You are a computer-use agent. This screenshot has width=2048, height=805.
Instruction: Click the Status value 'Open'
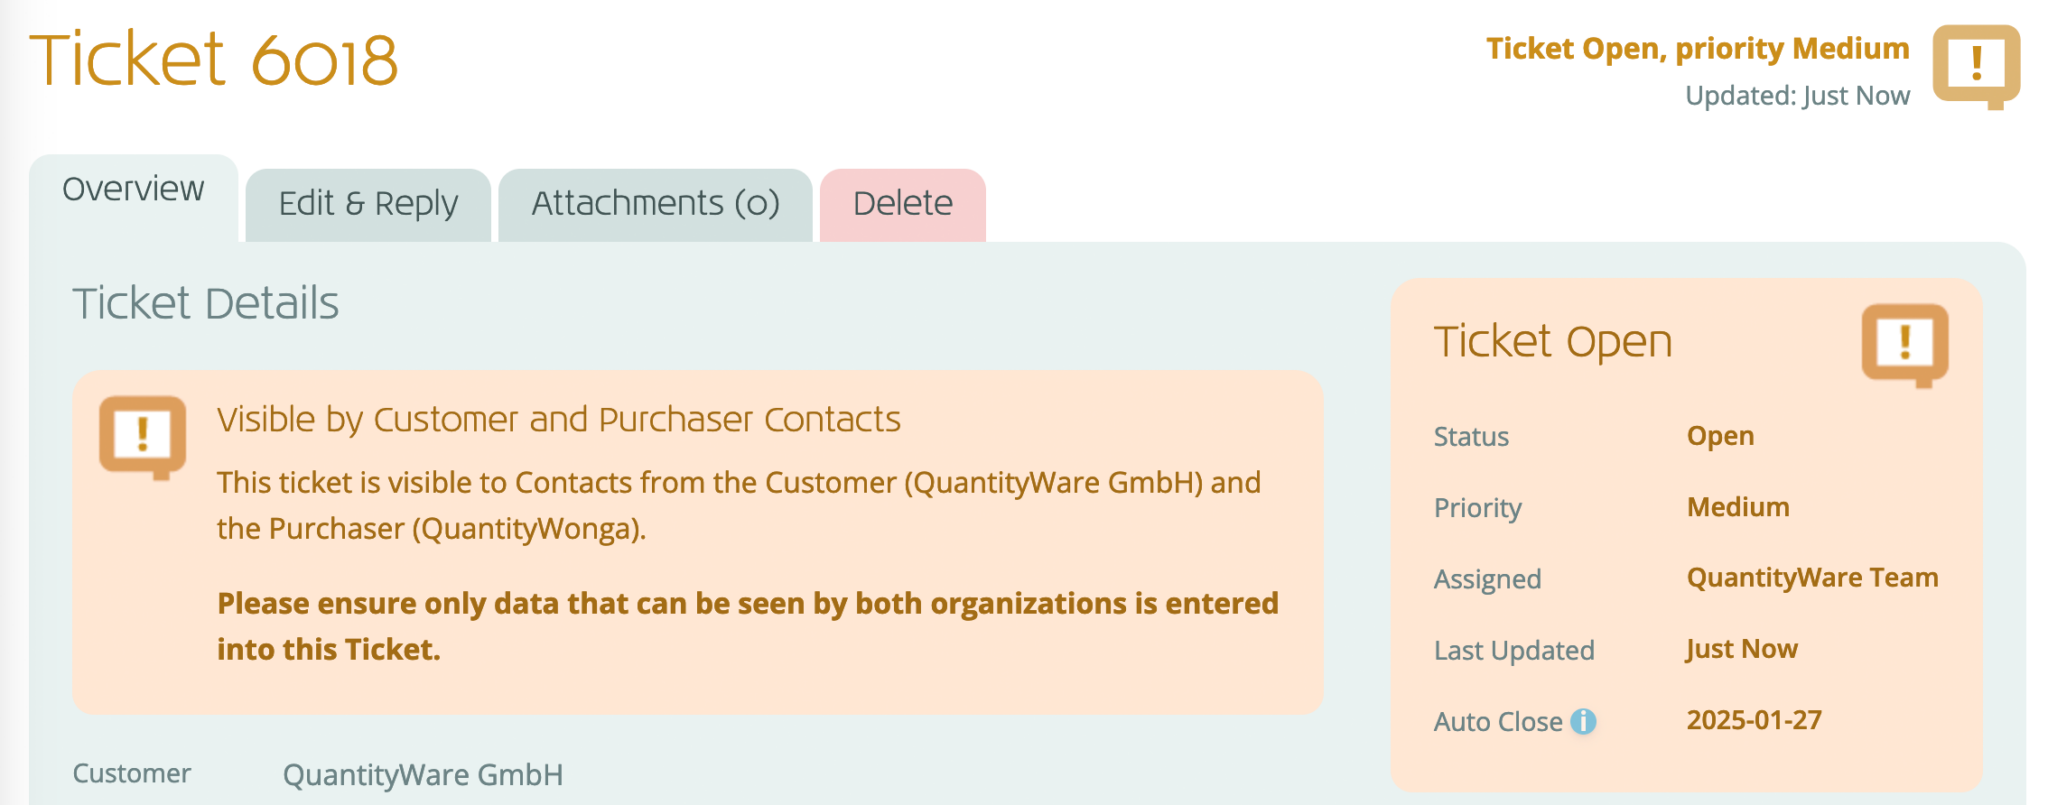pos(1720,435)
